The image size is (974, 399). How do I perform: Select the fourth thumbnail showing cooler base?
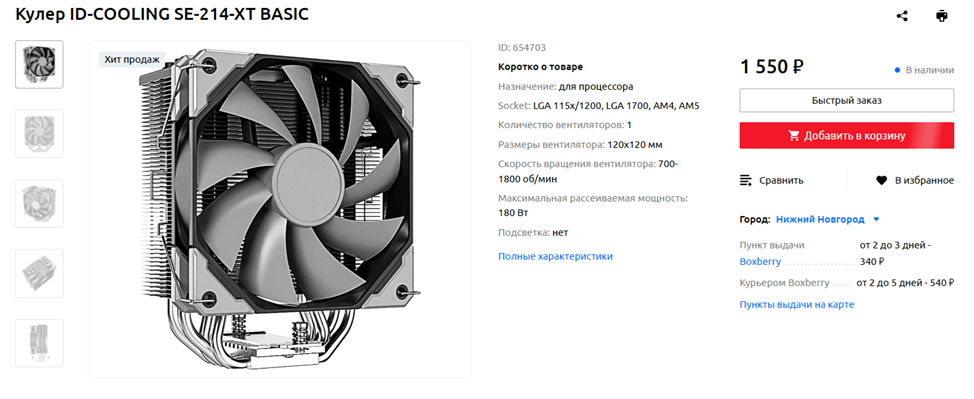point(39,273)
